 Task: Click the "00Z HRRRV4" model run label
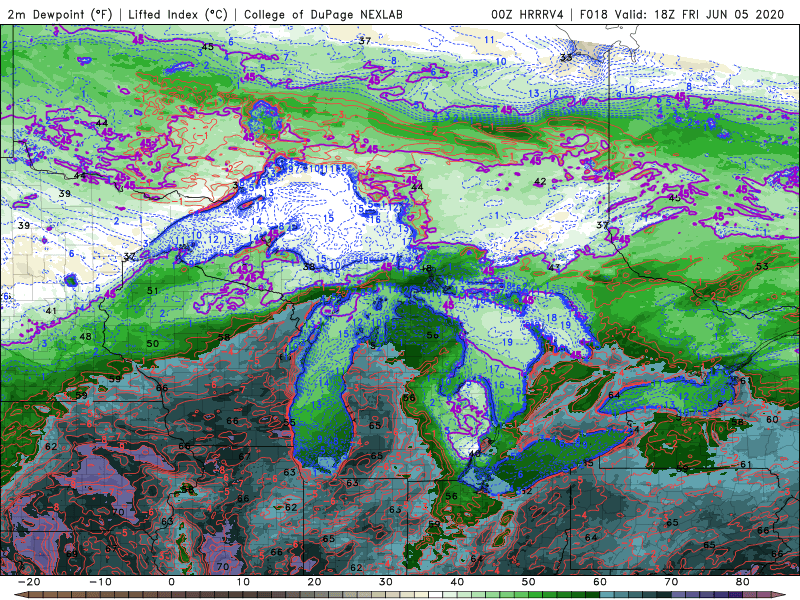(527, 14)
